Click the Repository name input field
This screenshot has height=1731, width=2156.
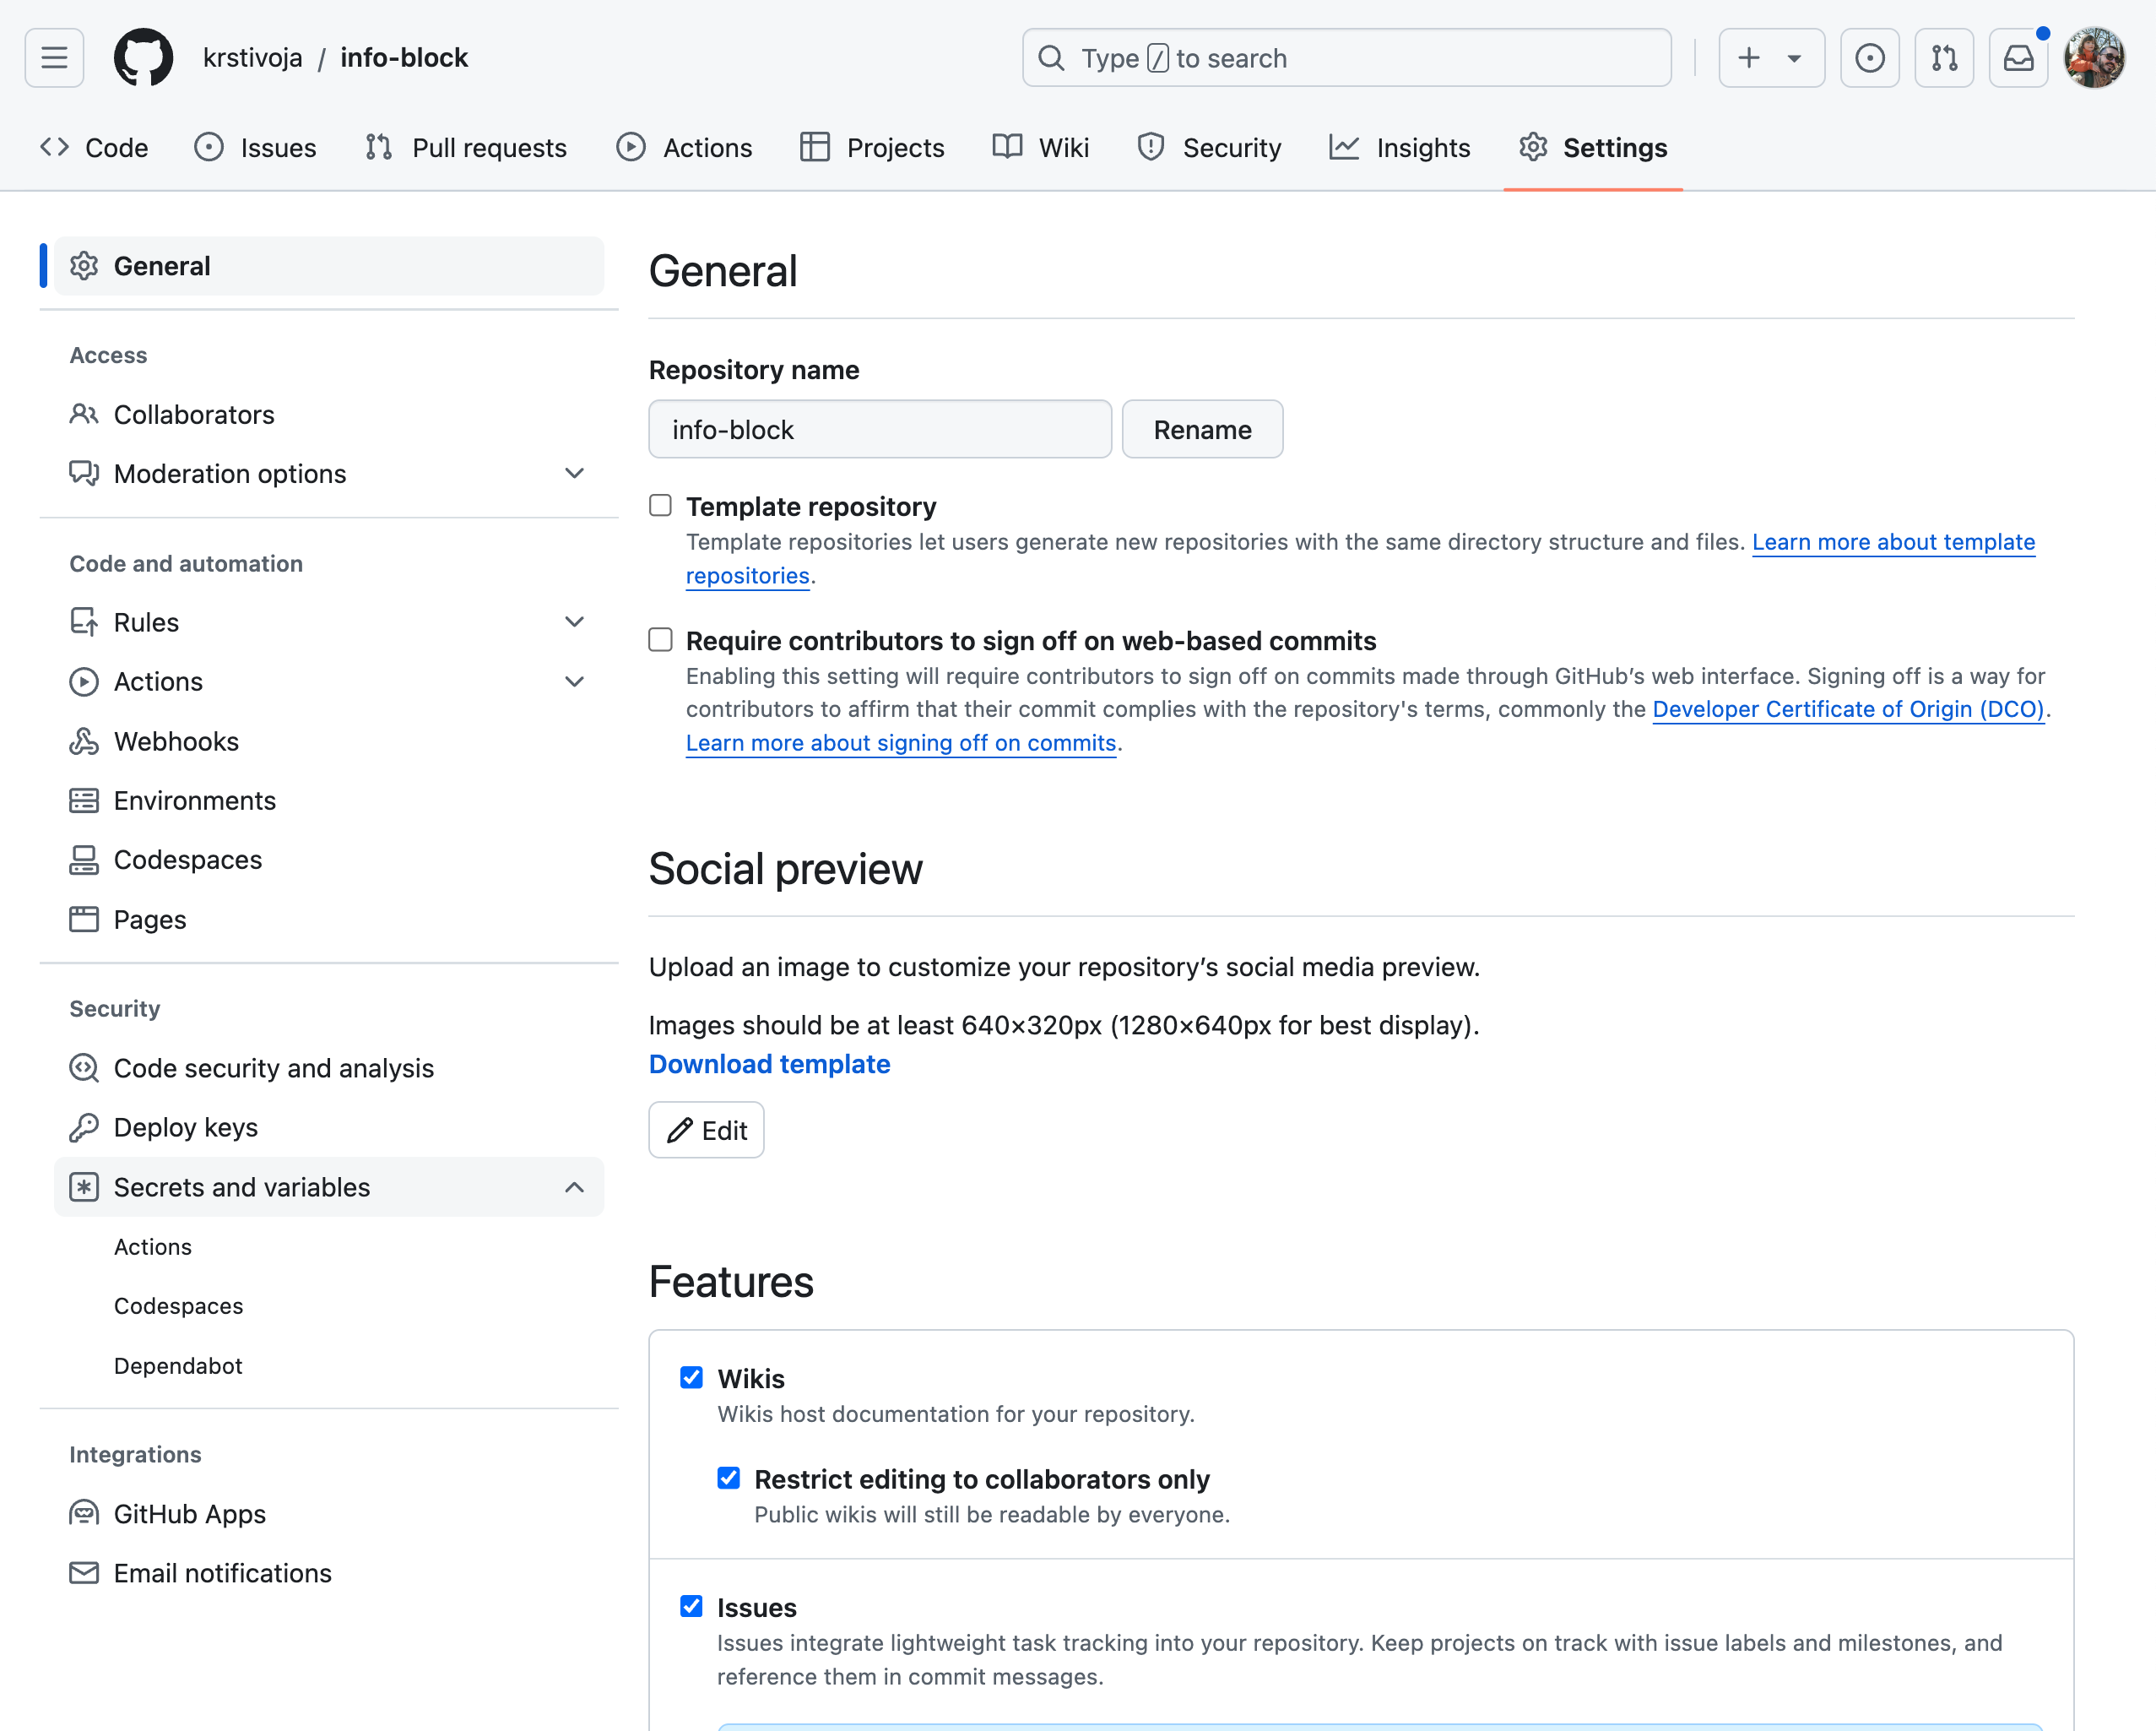click(x=880, y=429)
